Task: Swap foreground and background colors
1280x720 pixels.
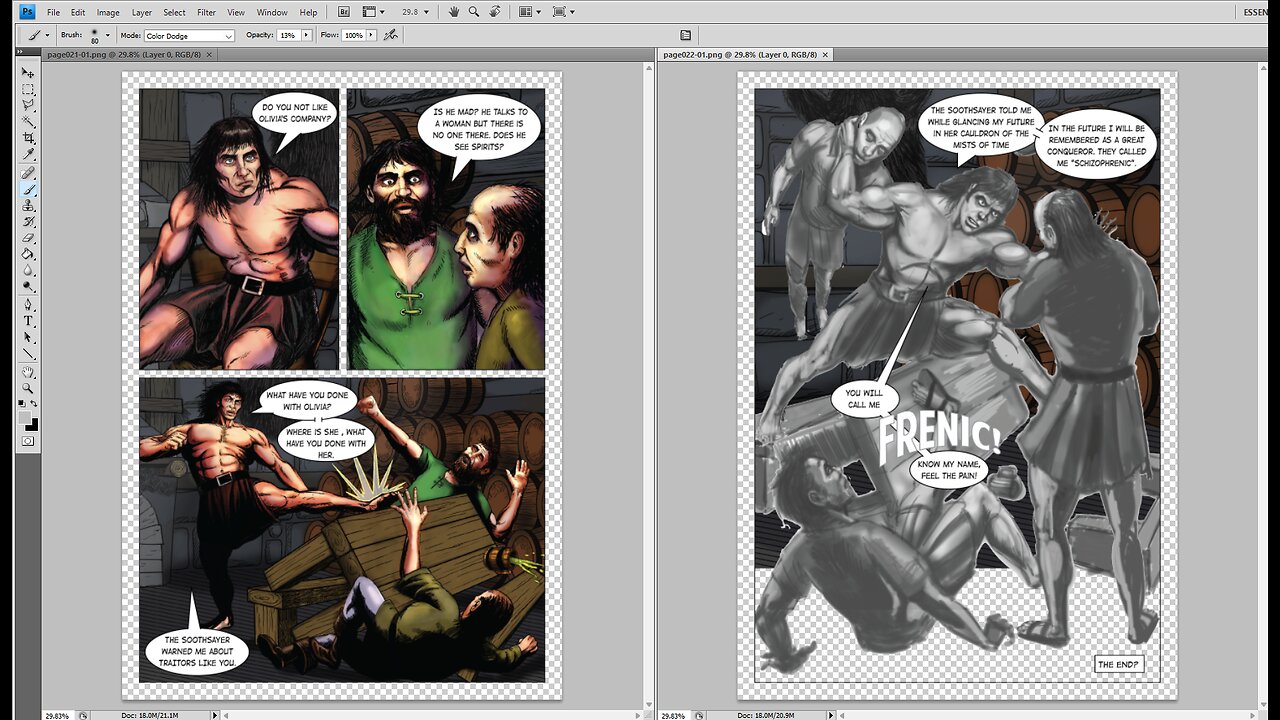Action: 34,404
